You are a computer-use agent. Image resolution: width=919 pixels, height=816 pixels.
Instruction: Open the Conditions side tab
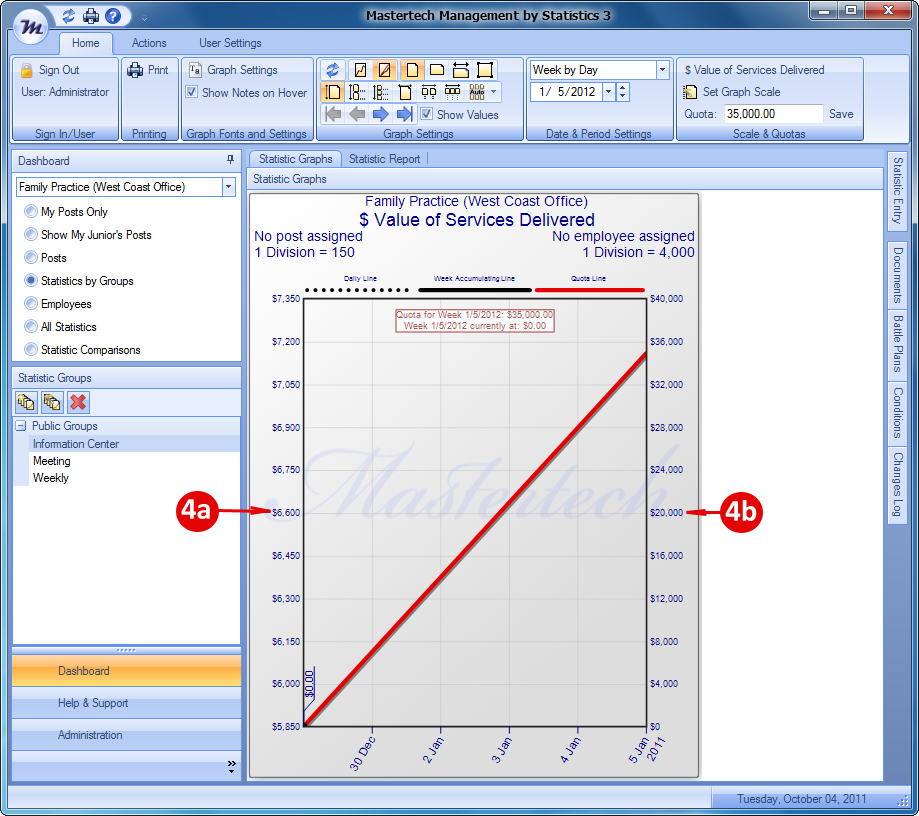[x=897, y=413]
